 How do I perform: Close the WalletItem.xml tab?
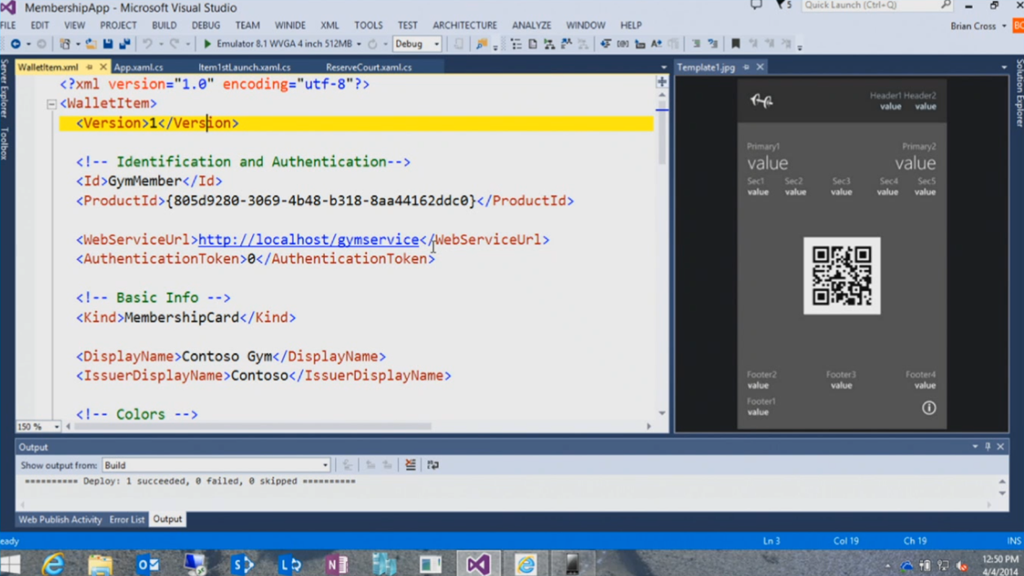(103, 67)
